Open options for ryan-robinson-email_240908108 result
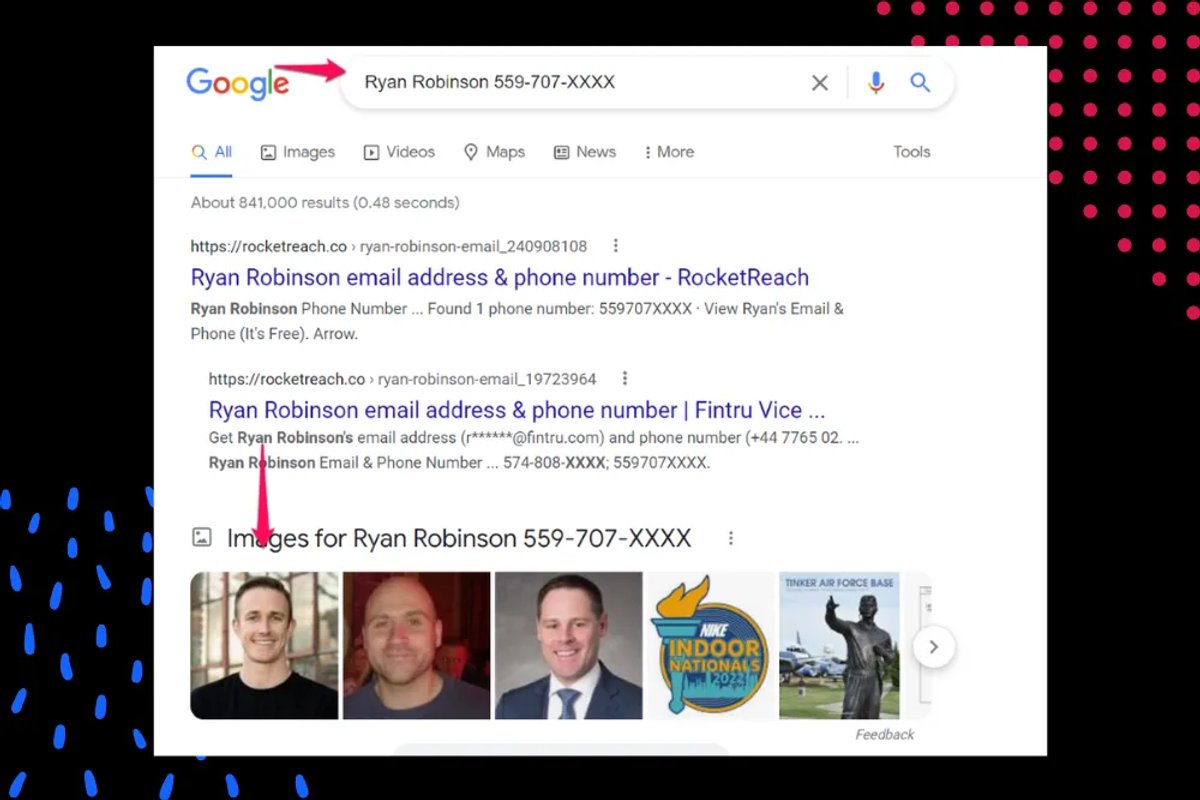This screenshot has height=800, width=1200. click(616, 246)
